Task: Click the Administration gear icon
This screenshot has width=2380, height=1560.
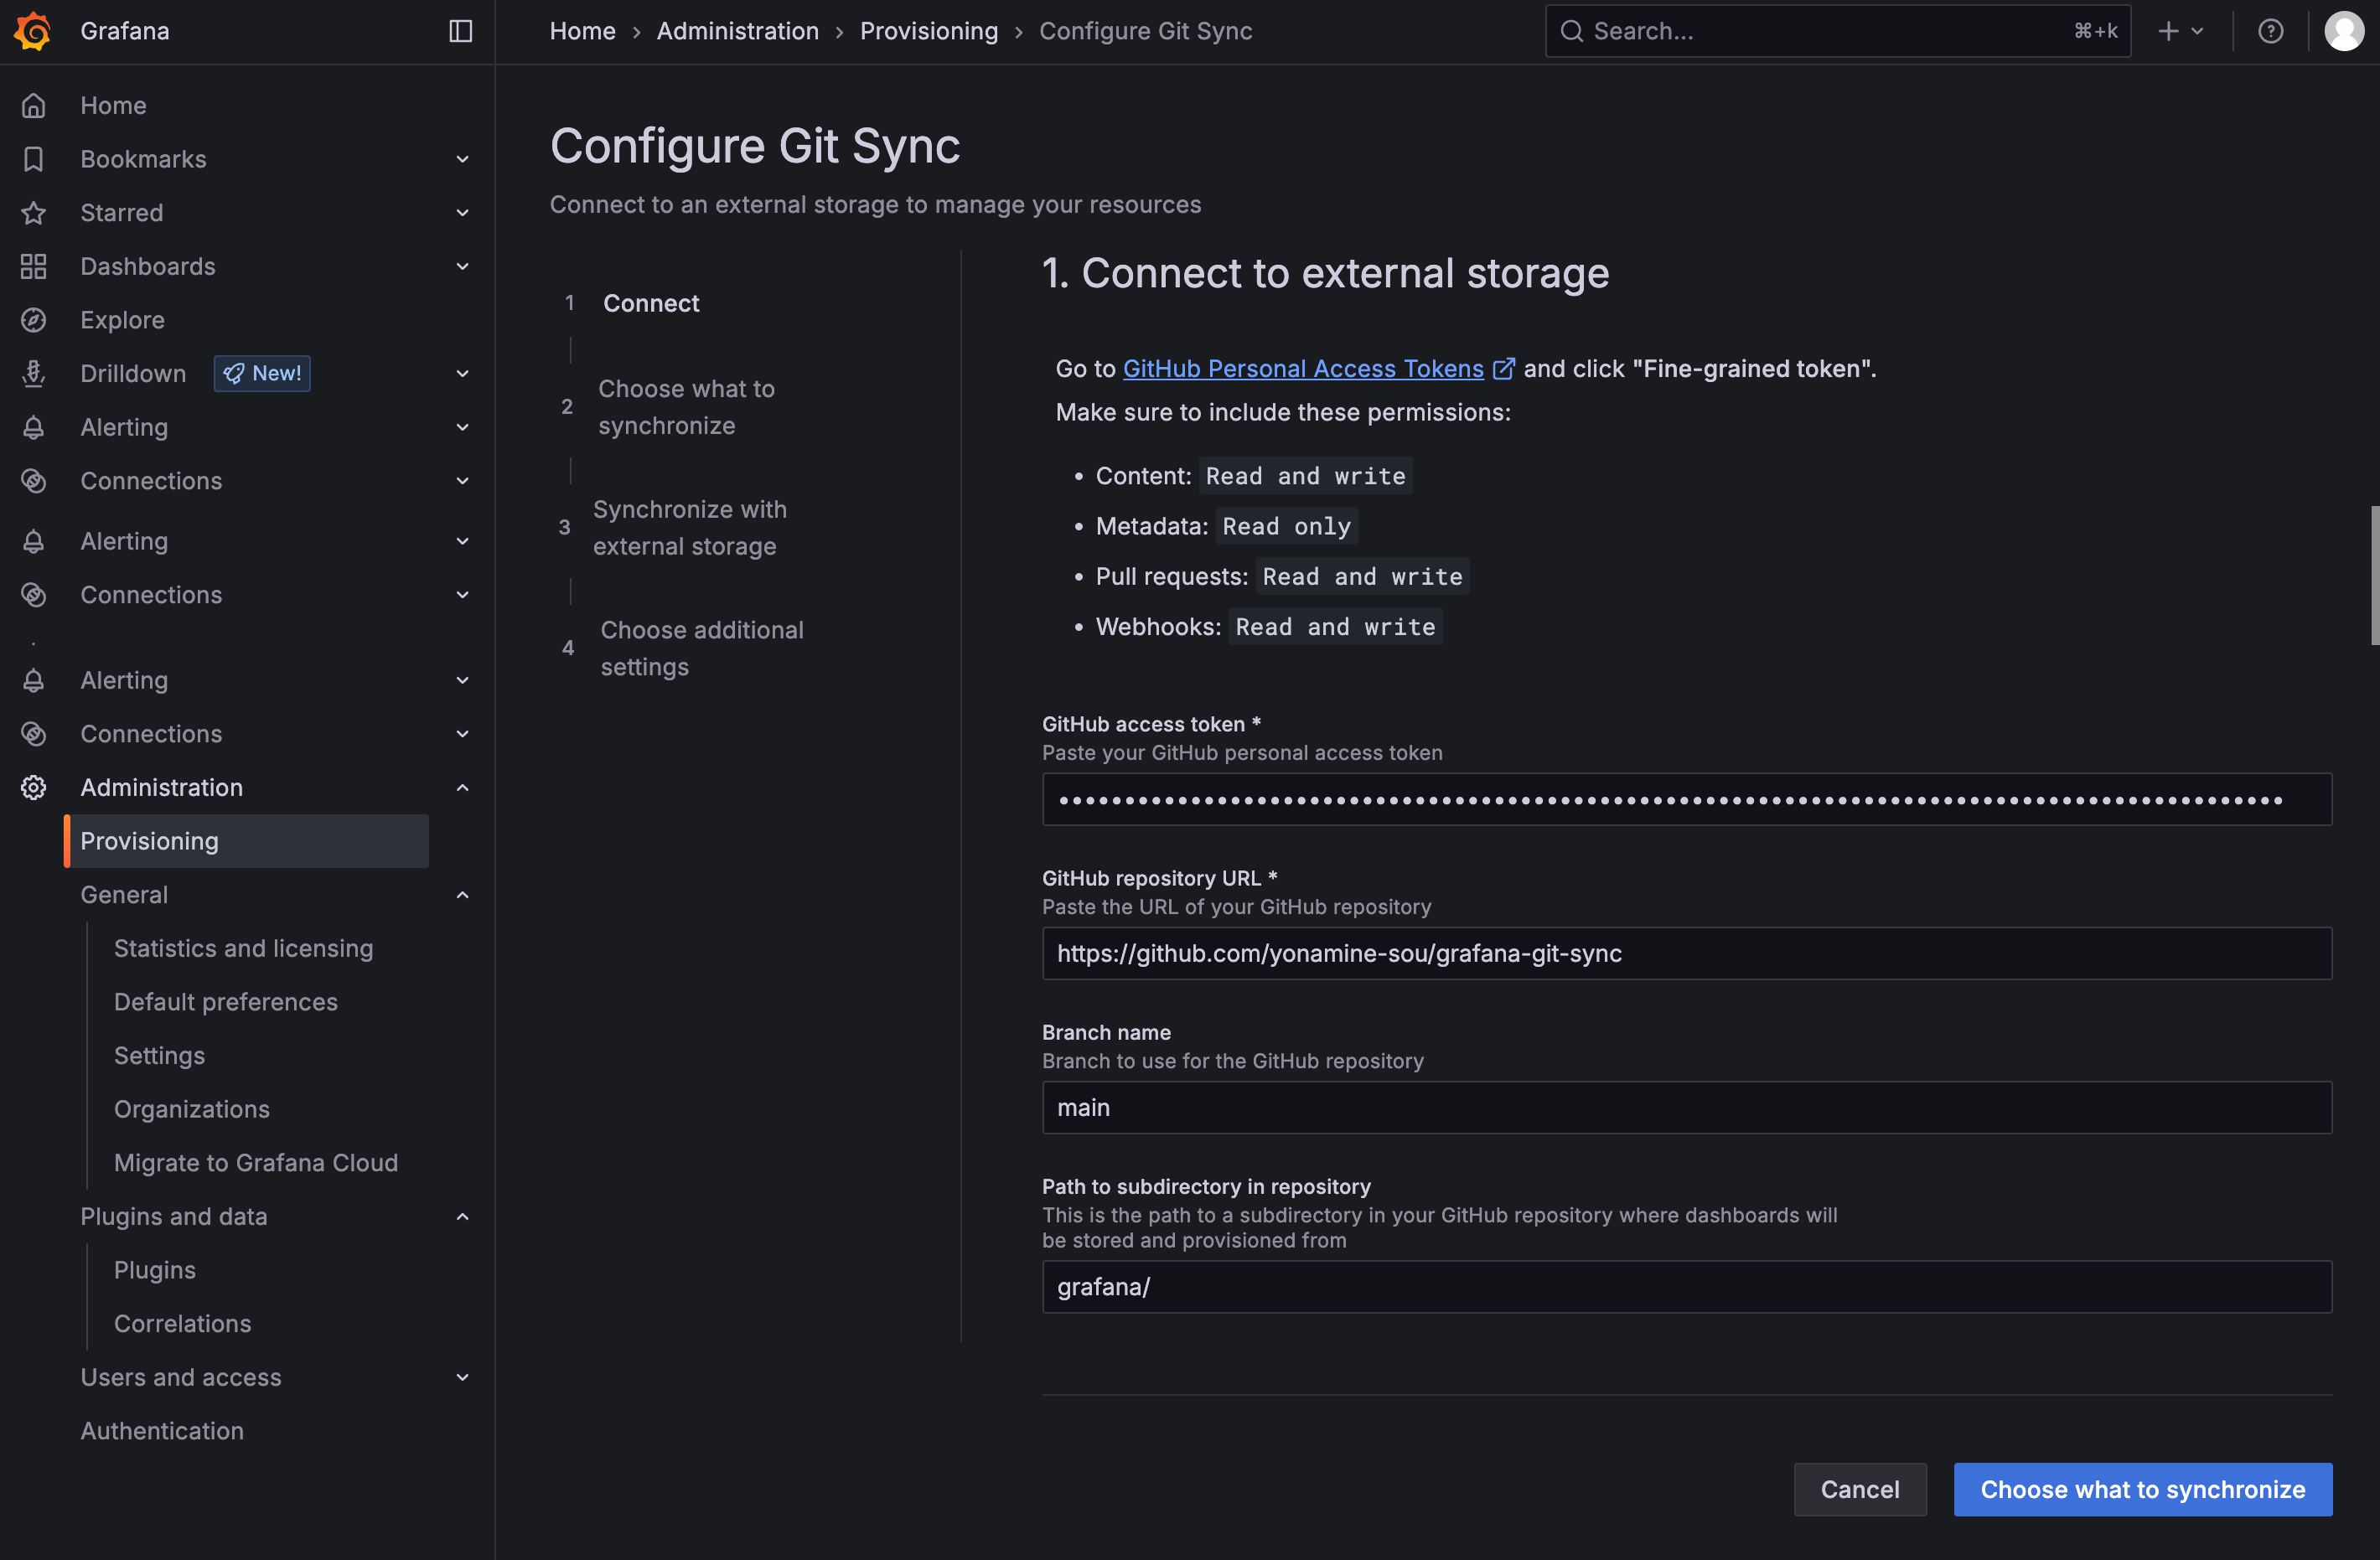Action: 34,787
